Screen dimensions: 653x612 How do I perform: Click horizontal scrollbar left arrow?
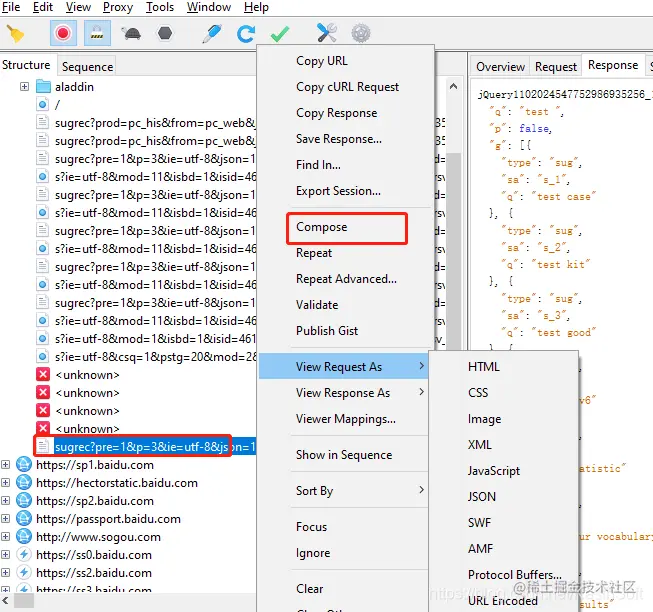click(5, 601)
